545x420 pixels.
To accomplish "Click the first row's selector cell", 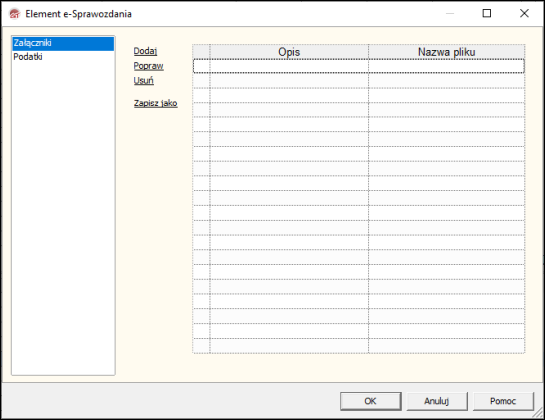I will pos(202,66).
